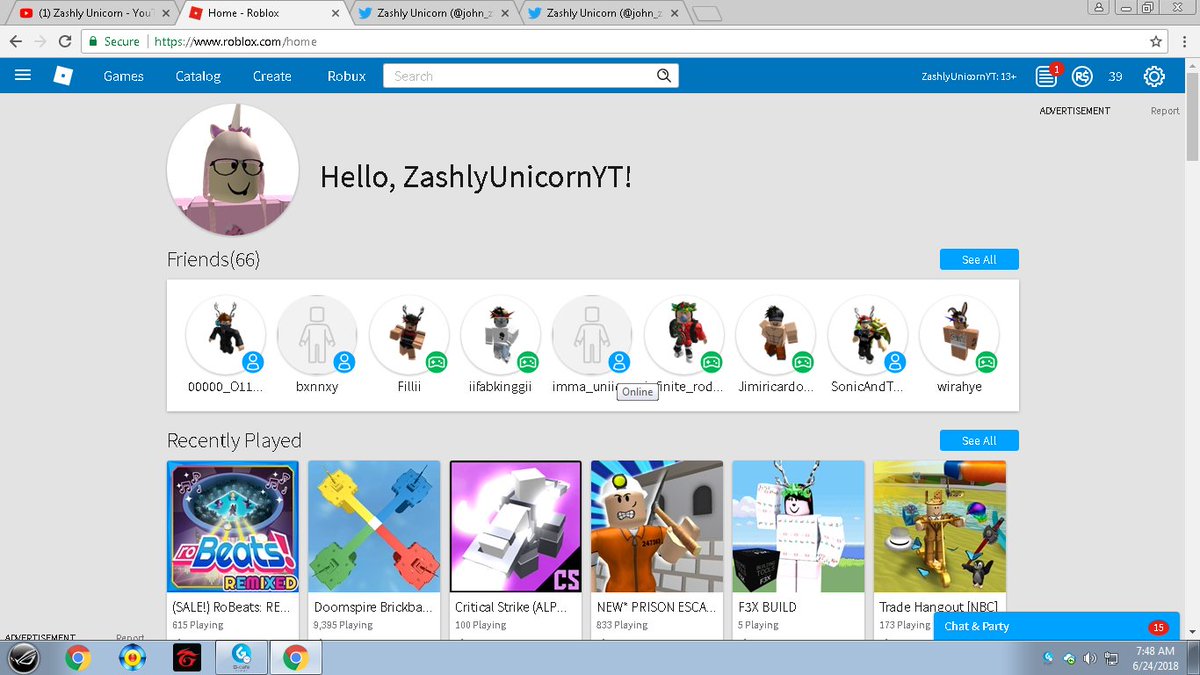Open the Critical Strike game thumbnail
The image size is (1200, 675).
pos(516,526)
